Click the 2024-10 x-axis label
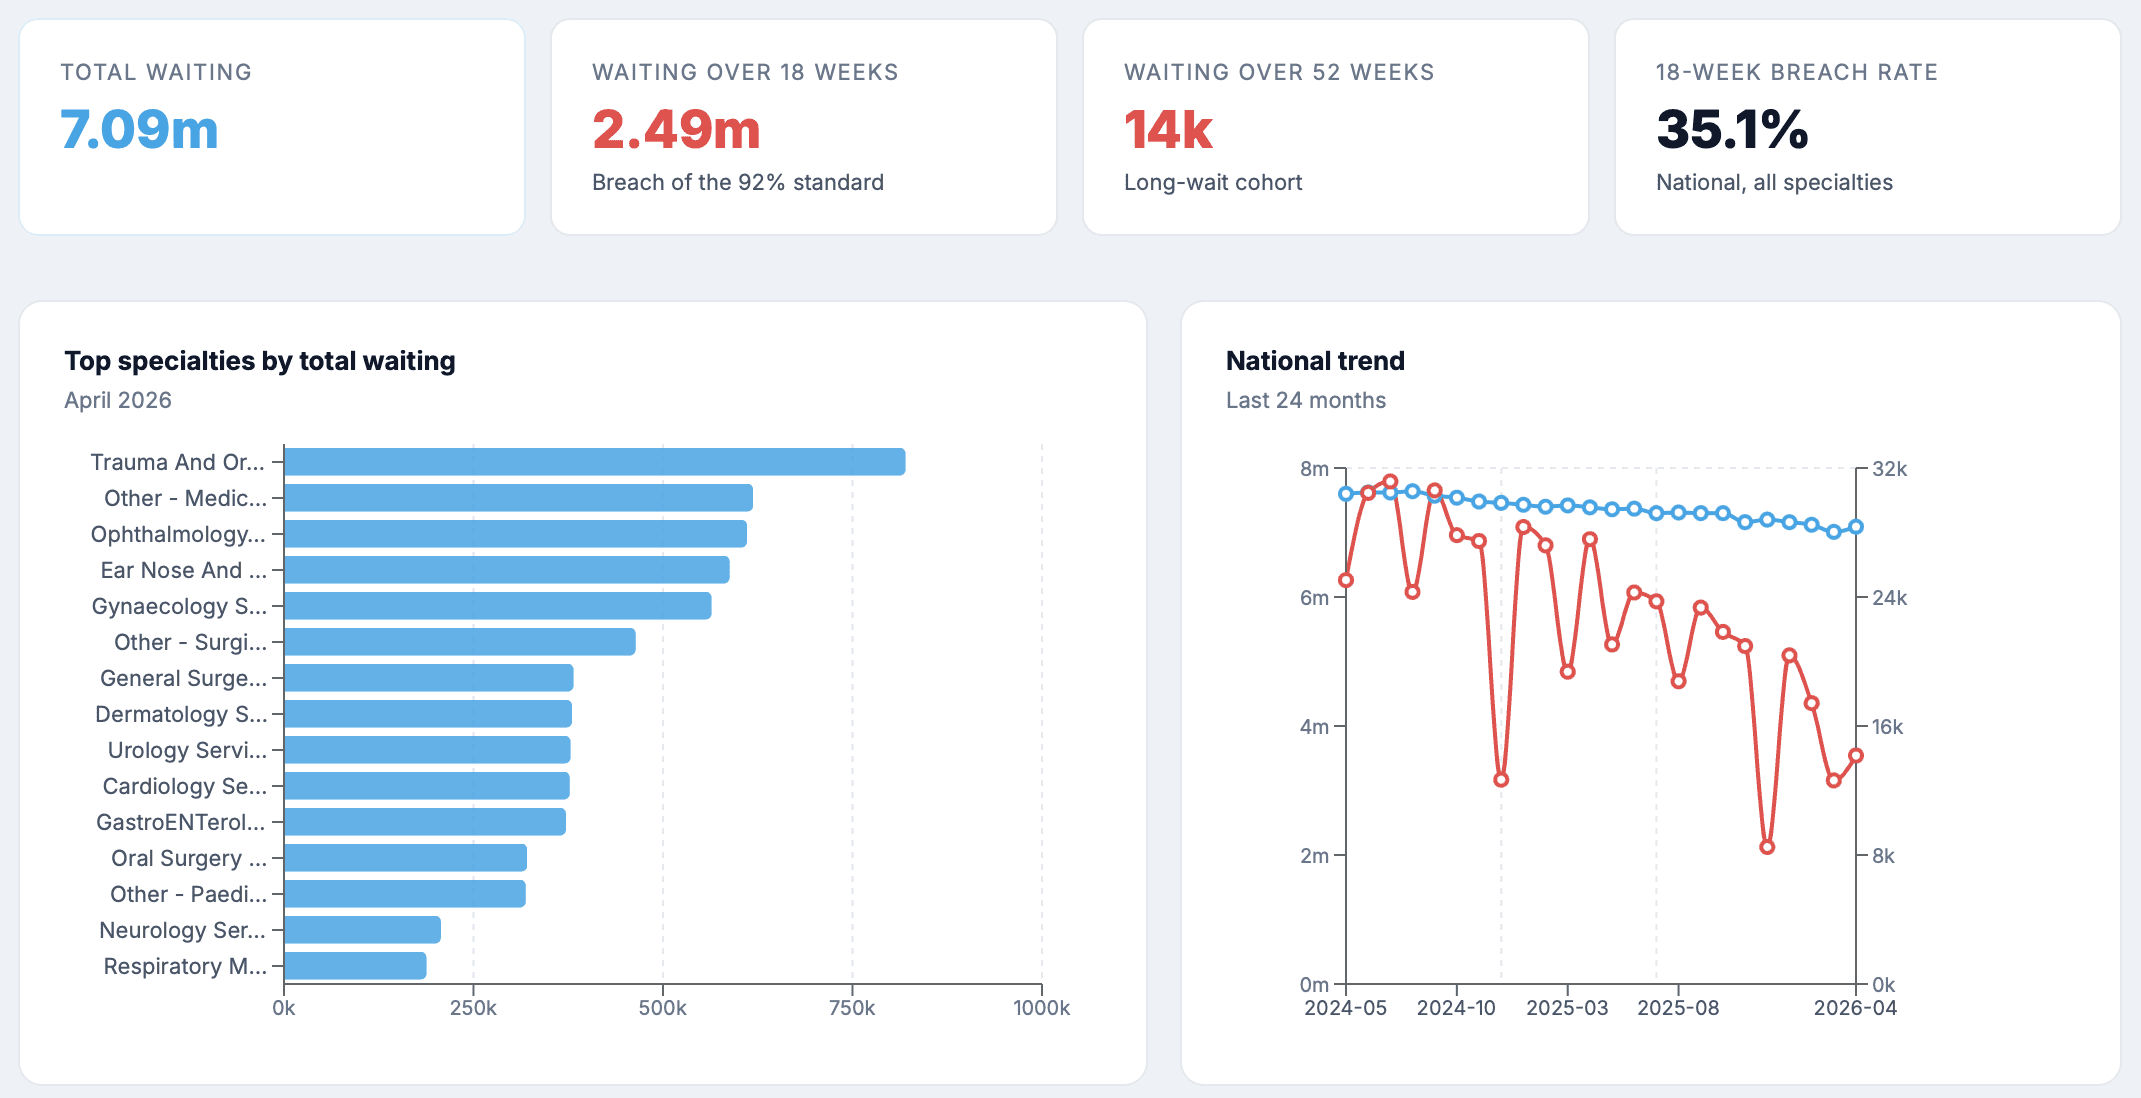The height and width of the screenshot is (1098, 2141). (1456, 1008)
